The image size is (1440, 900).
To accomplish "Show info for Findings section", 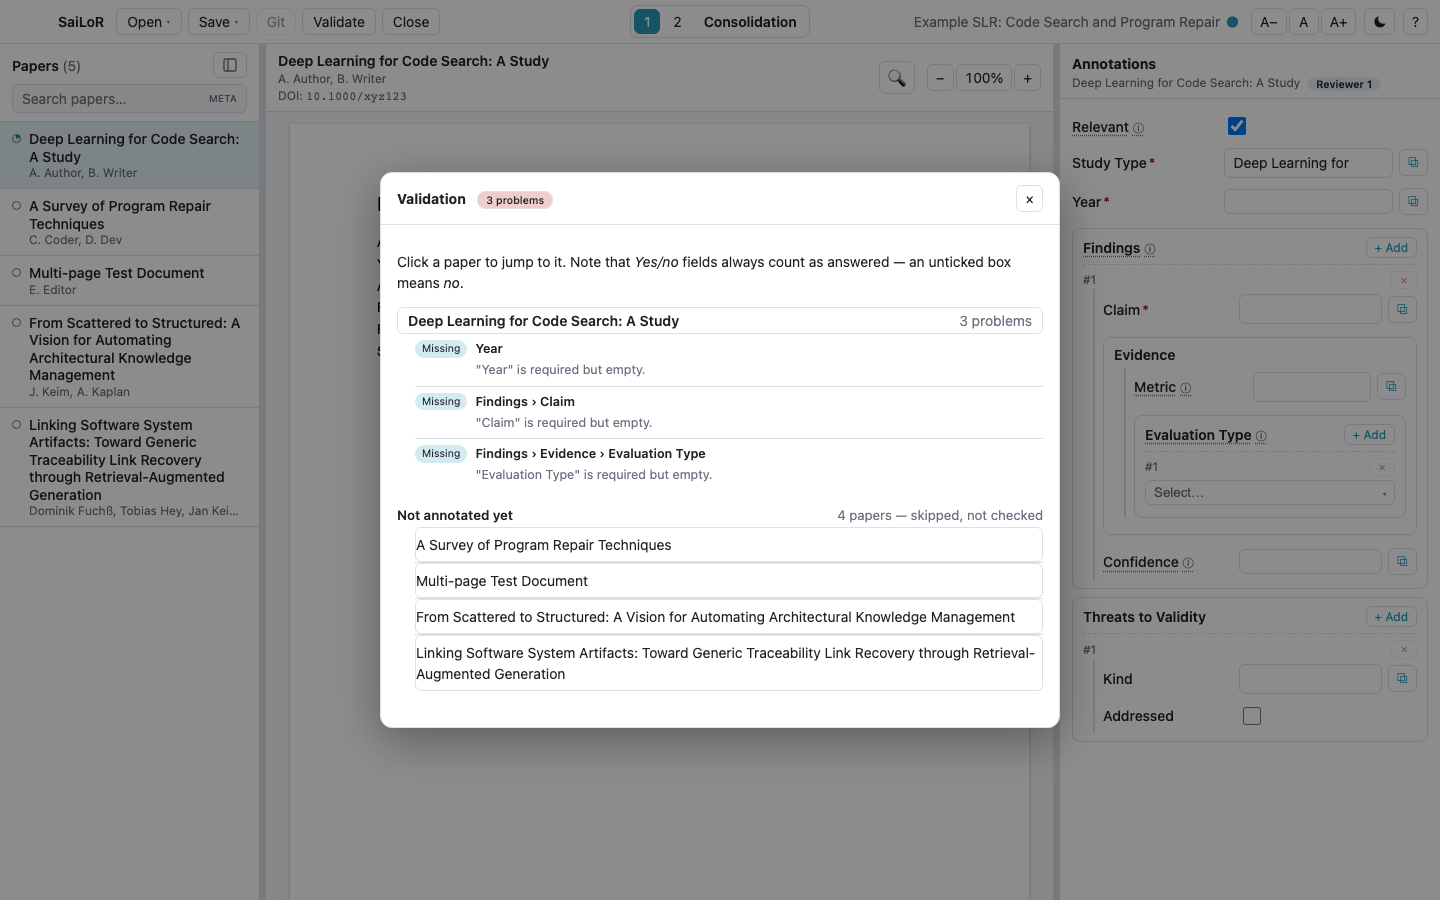I will click(x=1150, y=249).
